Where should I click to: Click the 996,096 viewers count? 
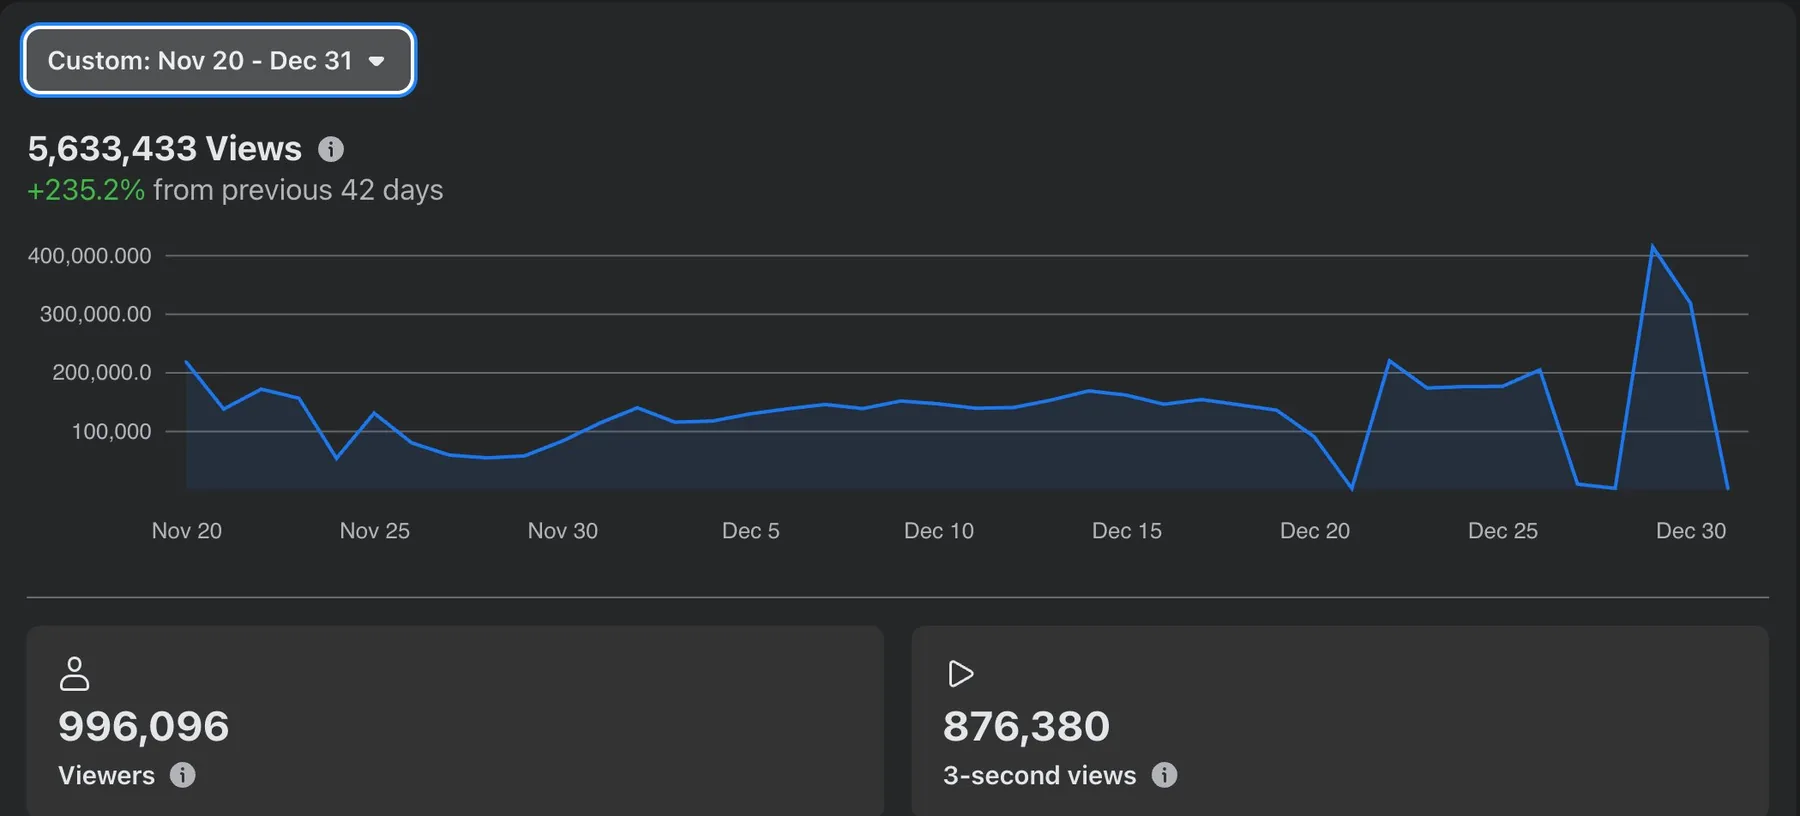(x=144, y=726)
